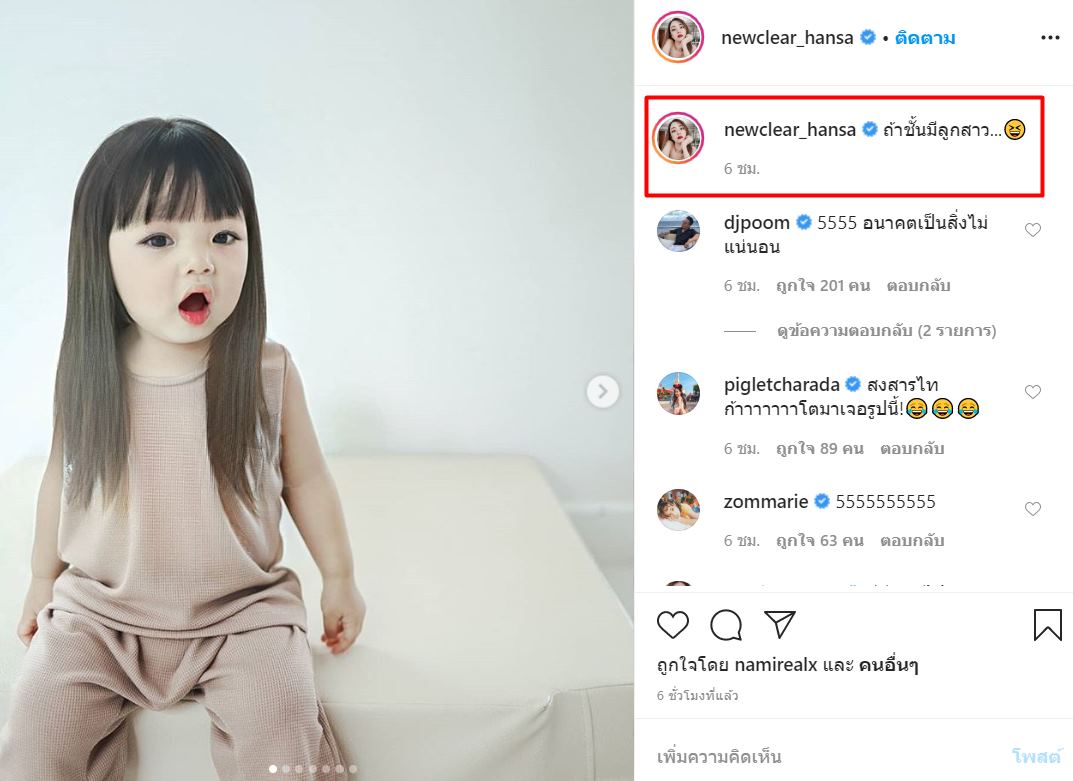Follow newclear_hansa with ติดตาม

(925, 38)
